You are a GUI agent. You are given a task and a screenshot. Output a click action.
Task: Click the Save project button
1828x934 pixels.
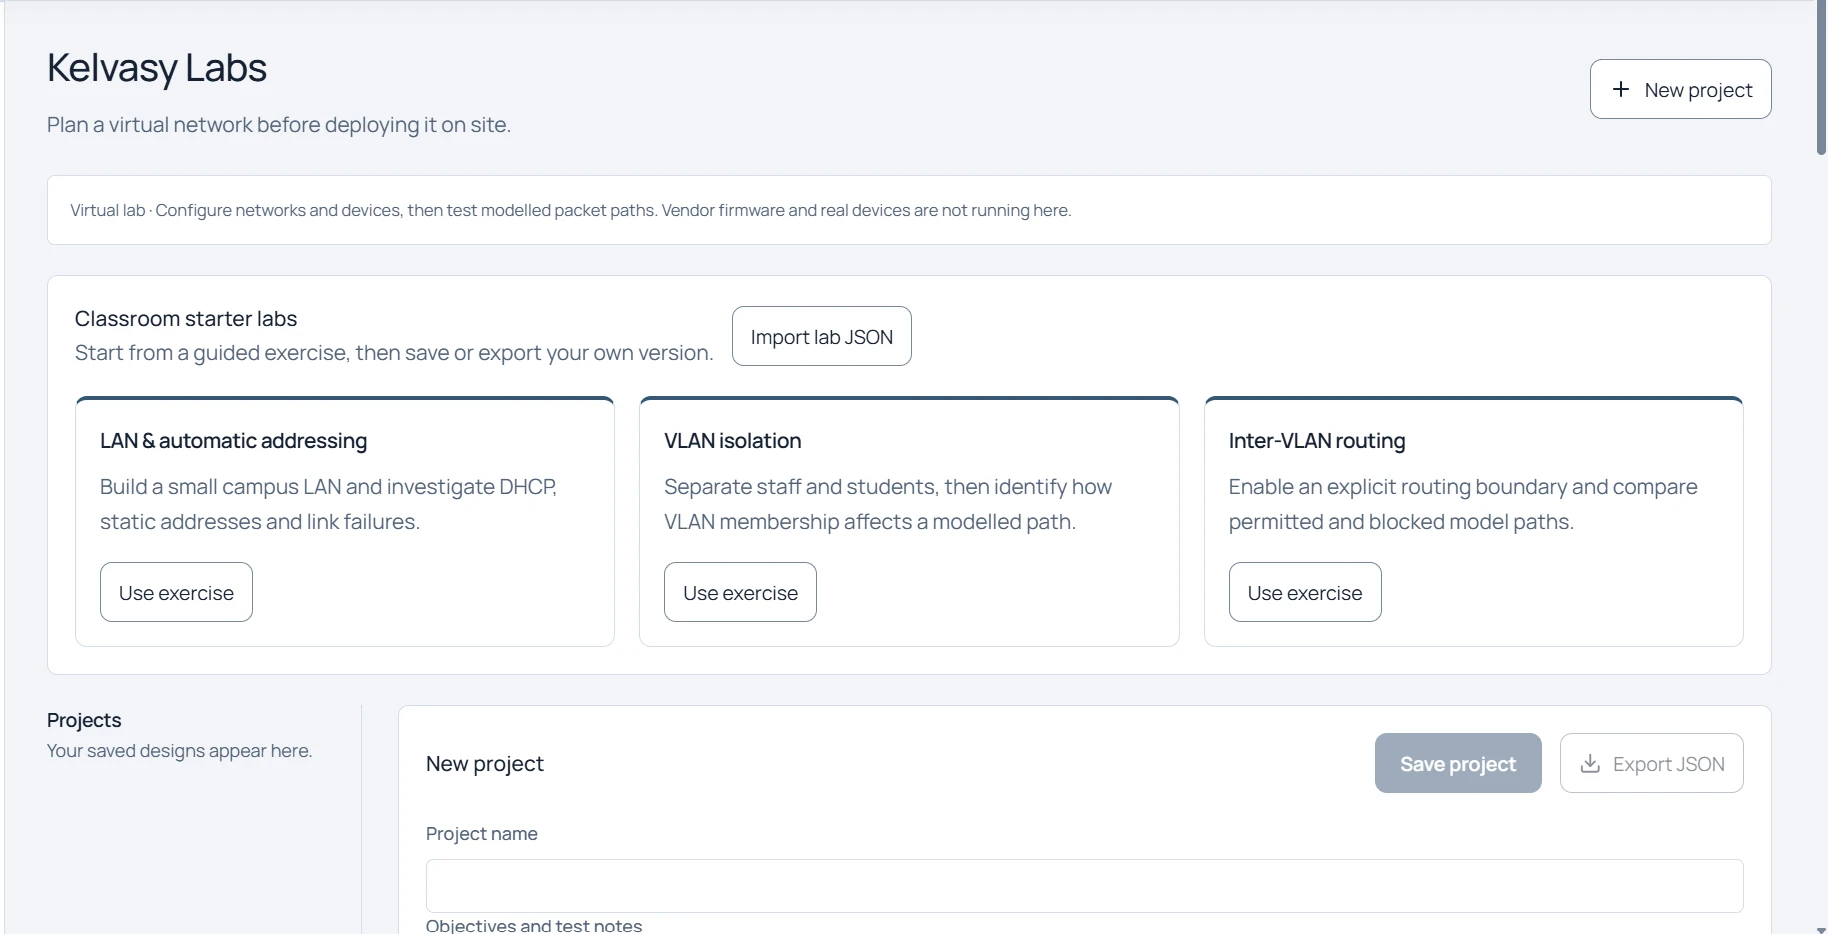(x=1458, y=763)
